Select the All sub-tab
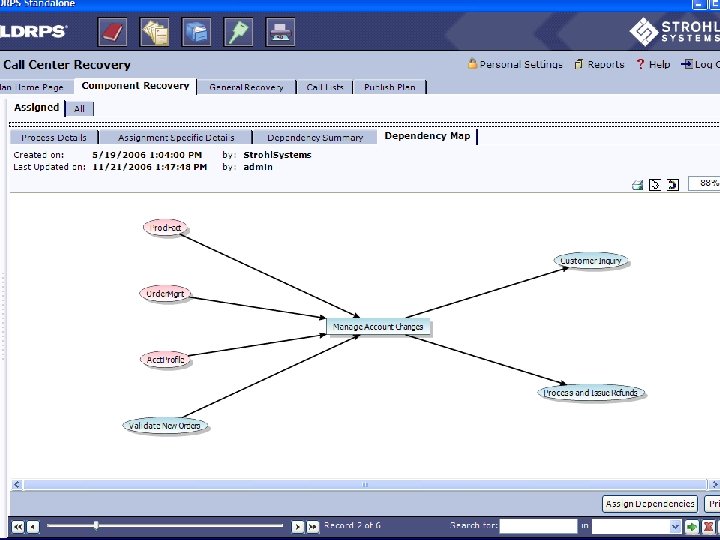Viewport: 720px width, 540px height. pos(79,109)
